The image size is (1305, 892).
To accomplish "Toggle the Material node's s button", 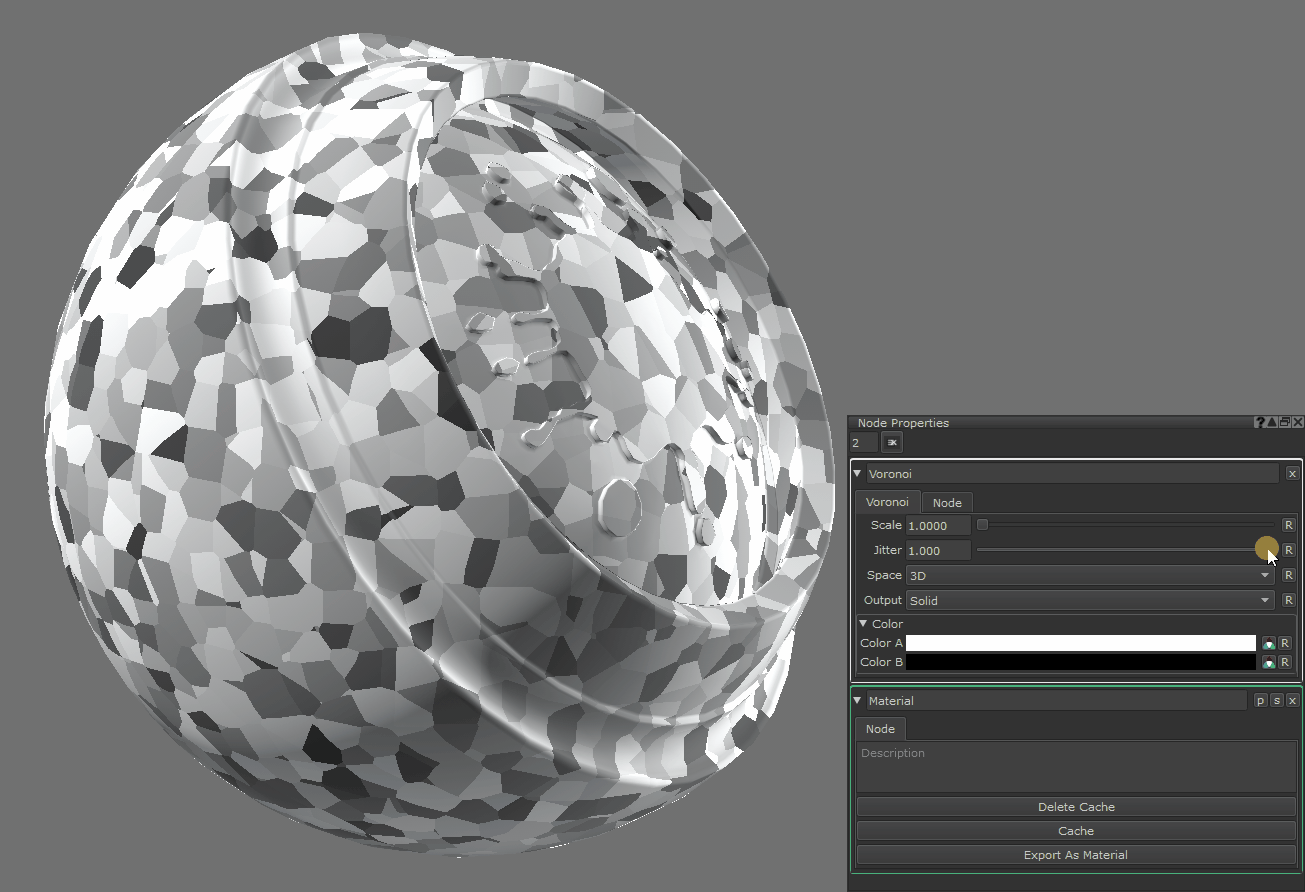I will [x=1276, y=701].
